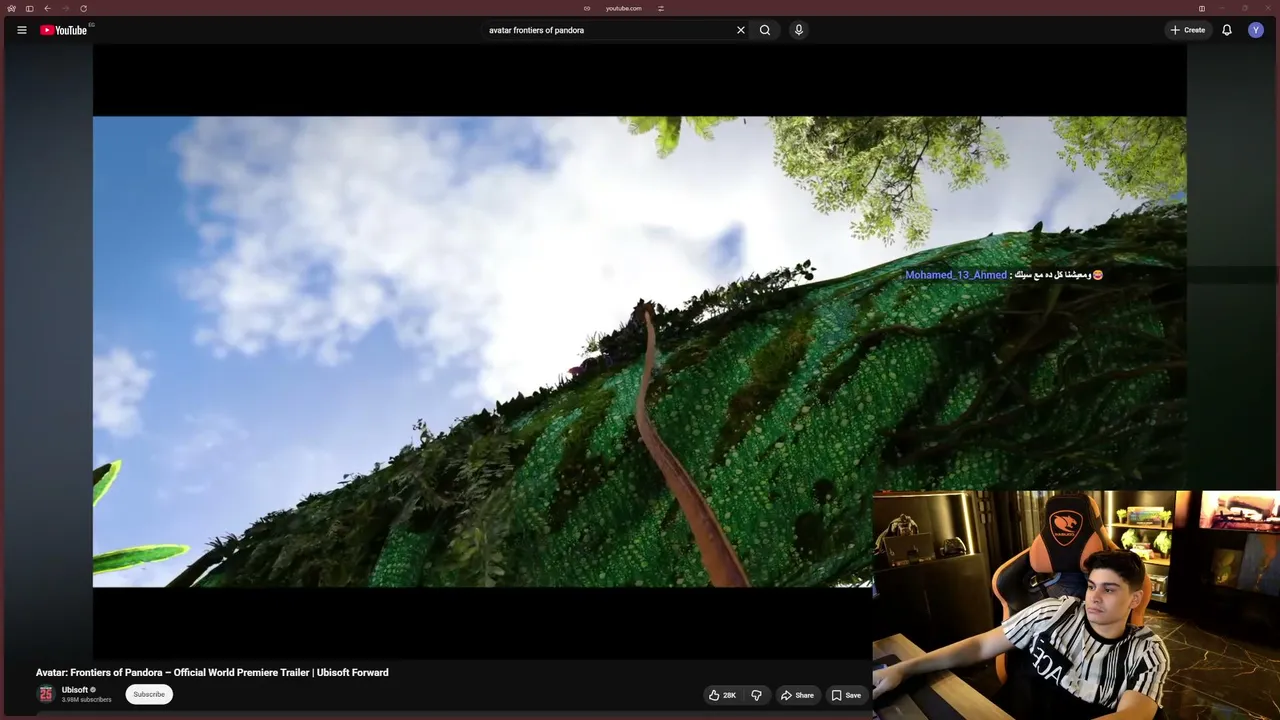Click the 3.98M subscribers text

(x=87, y=700)
